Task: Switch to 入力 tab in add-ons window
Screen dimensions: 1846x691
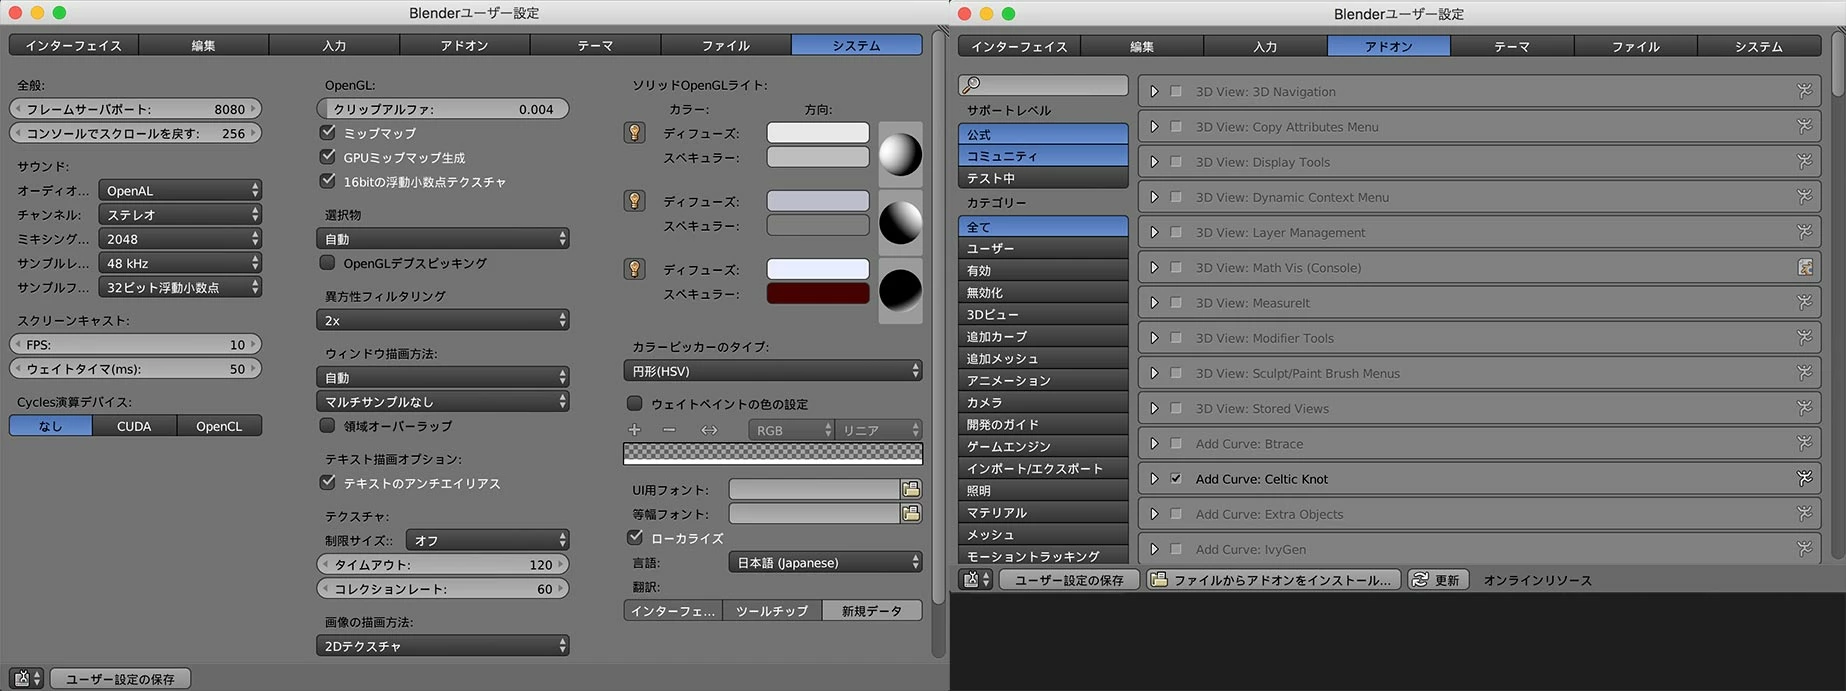Action: 1265,46
